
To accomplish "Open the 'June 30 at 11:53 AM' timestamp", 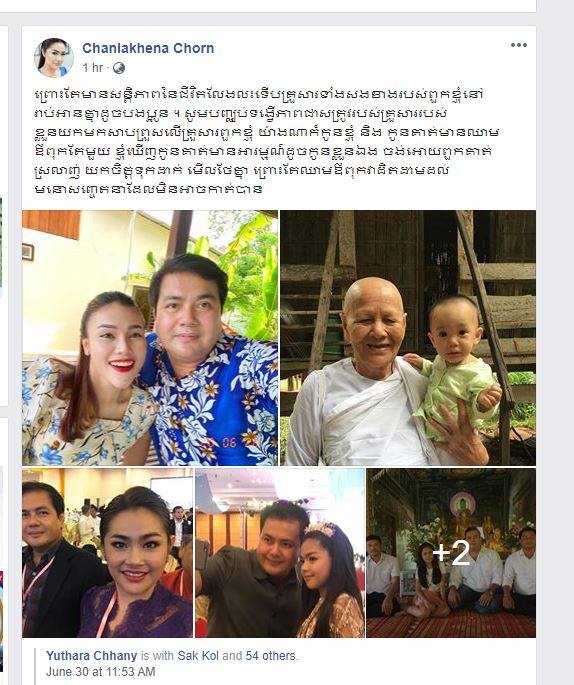I will 100,671.
